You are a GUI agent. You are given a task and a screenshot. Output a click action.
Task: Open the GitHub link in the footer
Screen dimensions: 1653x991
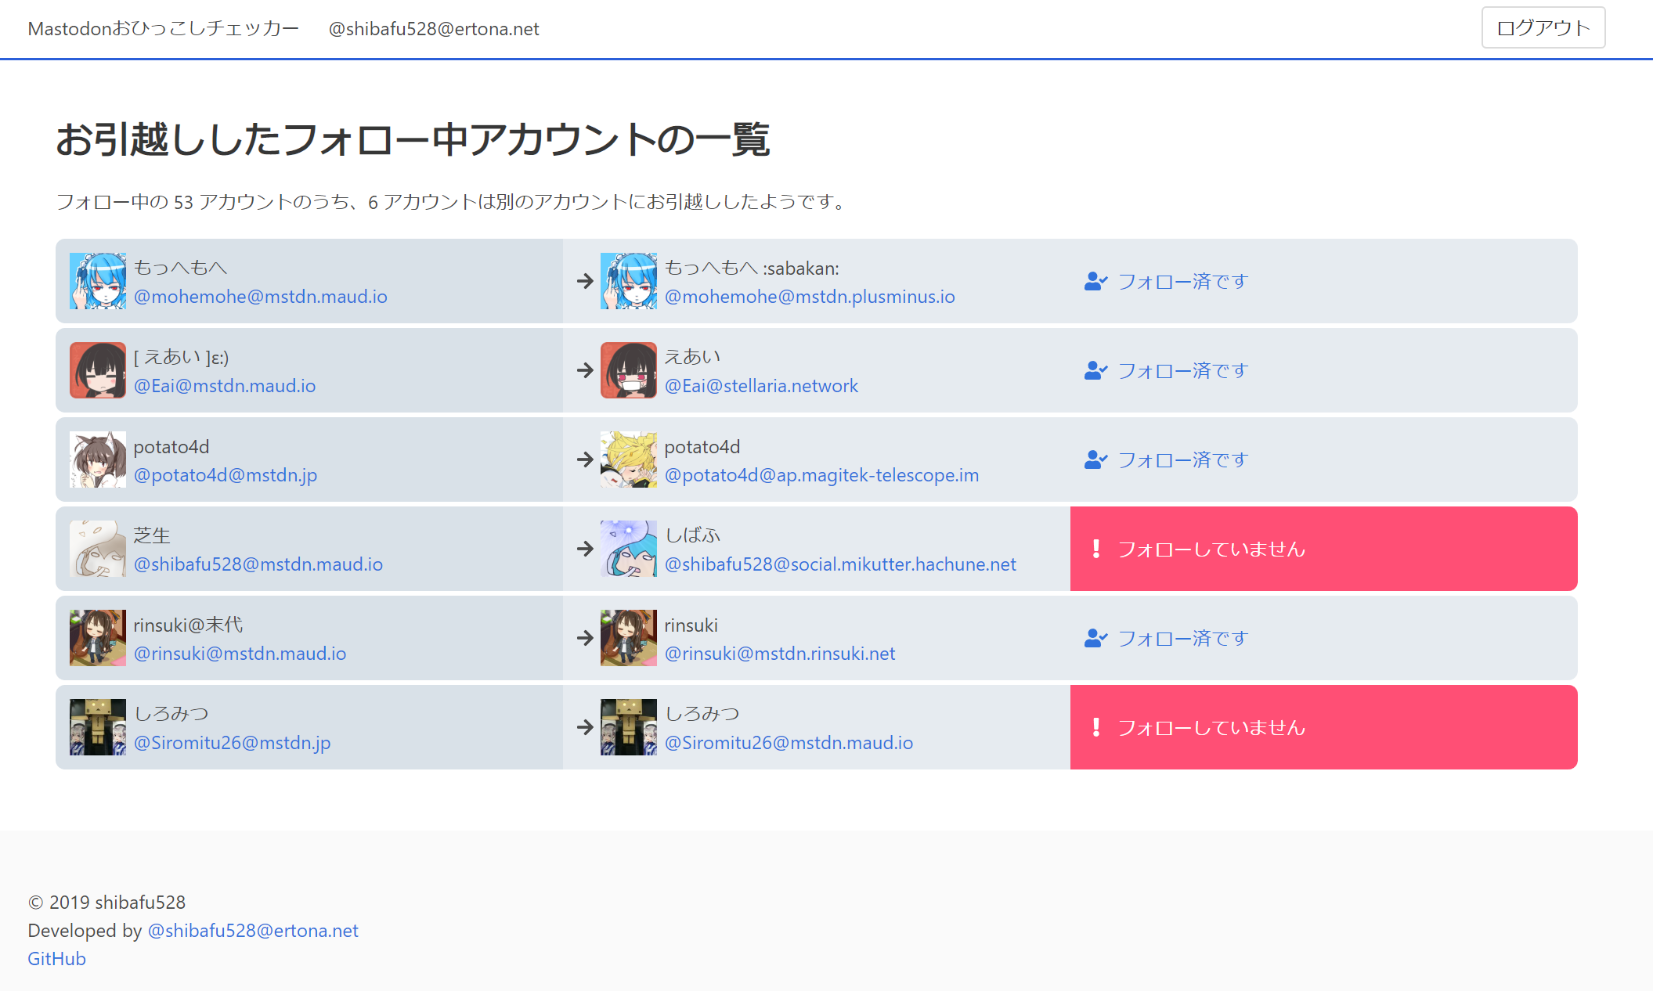tap(57, 959)
